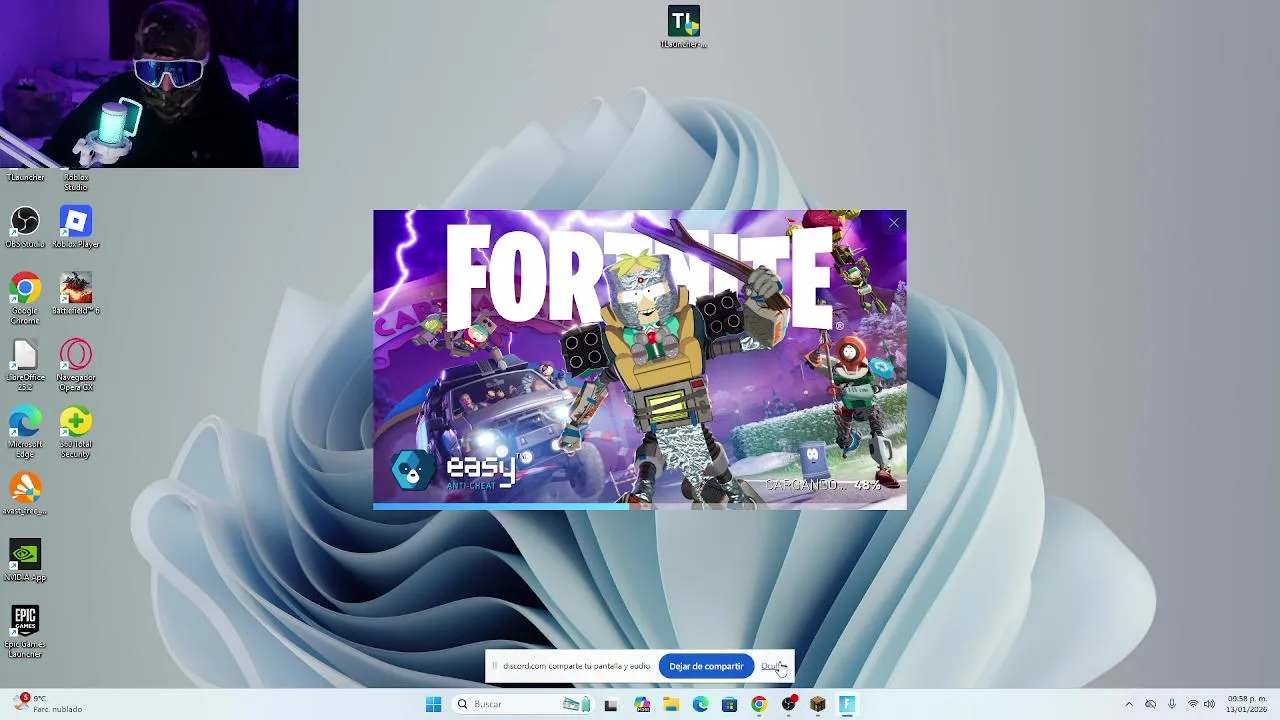Click Dejar de compartir button
The image size is (1280, 720).
tap(706, 666)
